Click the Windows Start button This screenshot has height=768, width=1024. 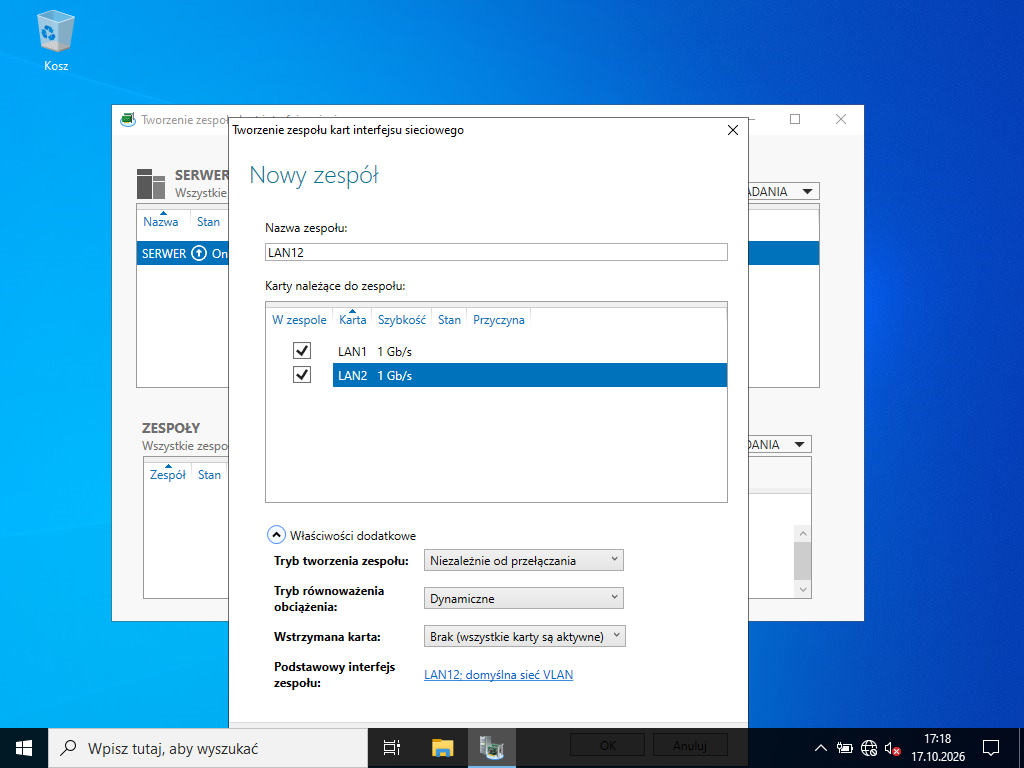point(24,748)
